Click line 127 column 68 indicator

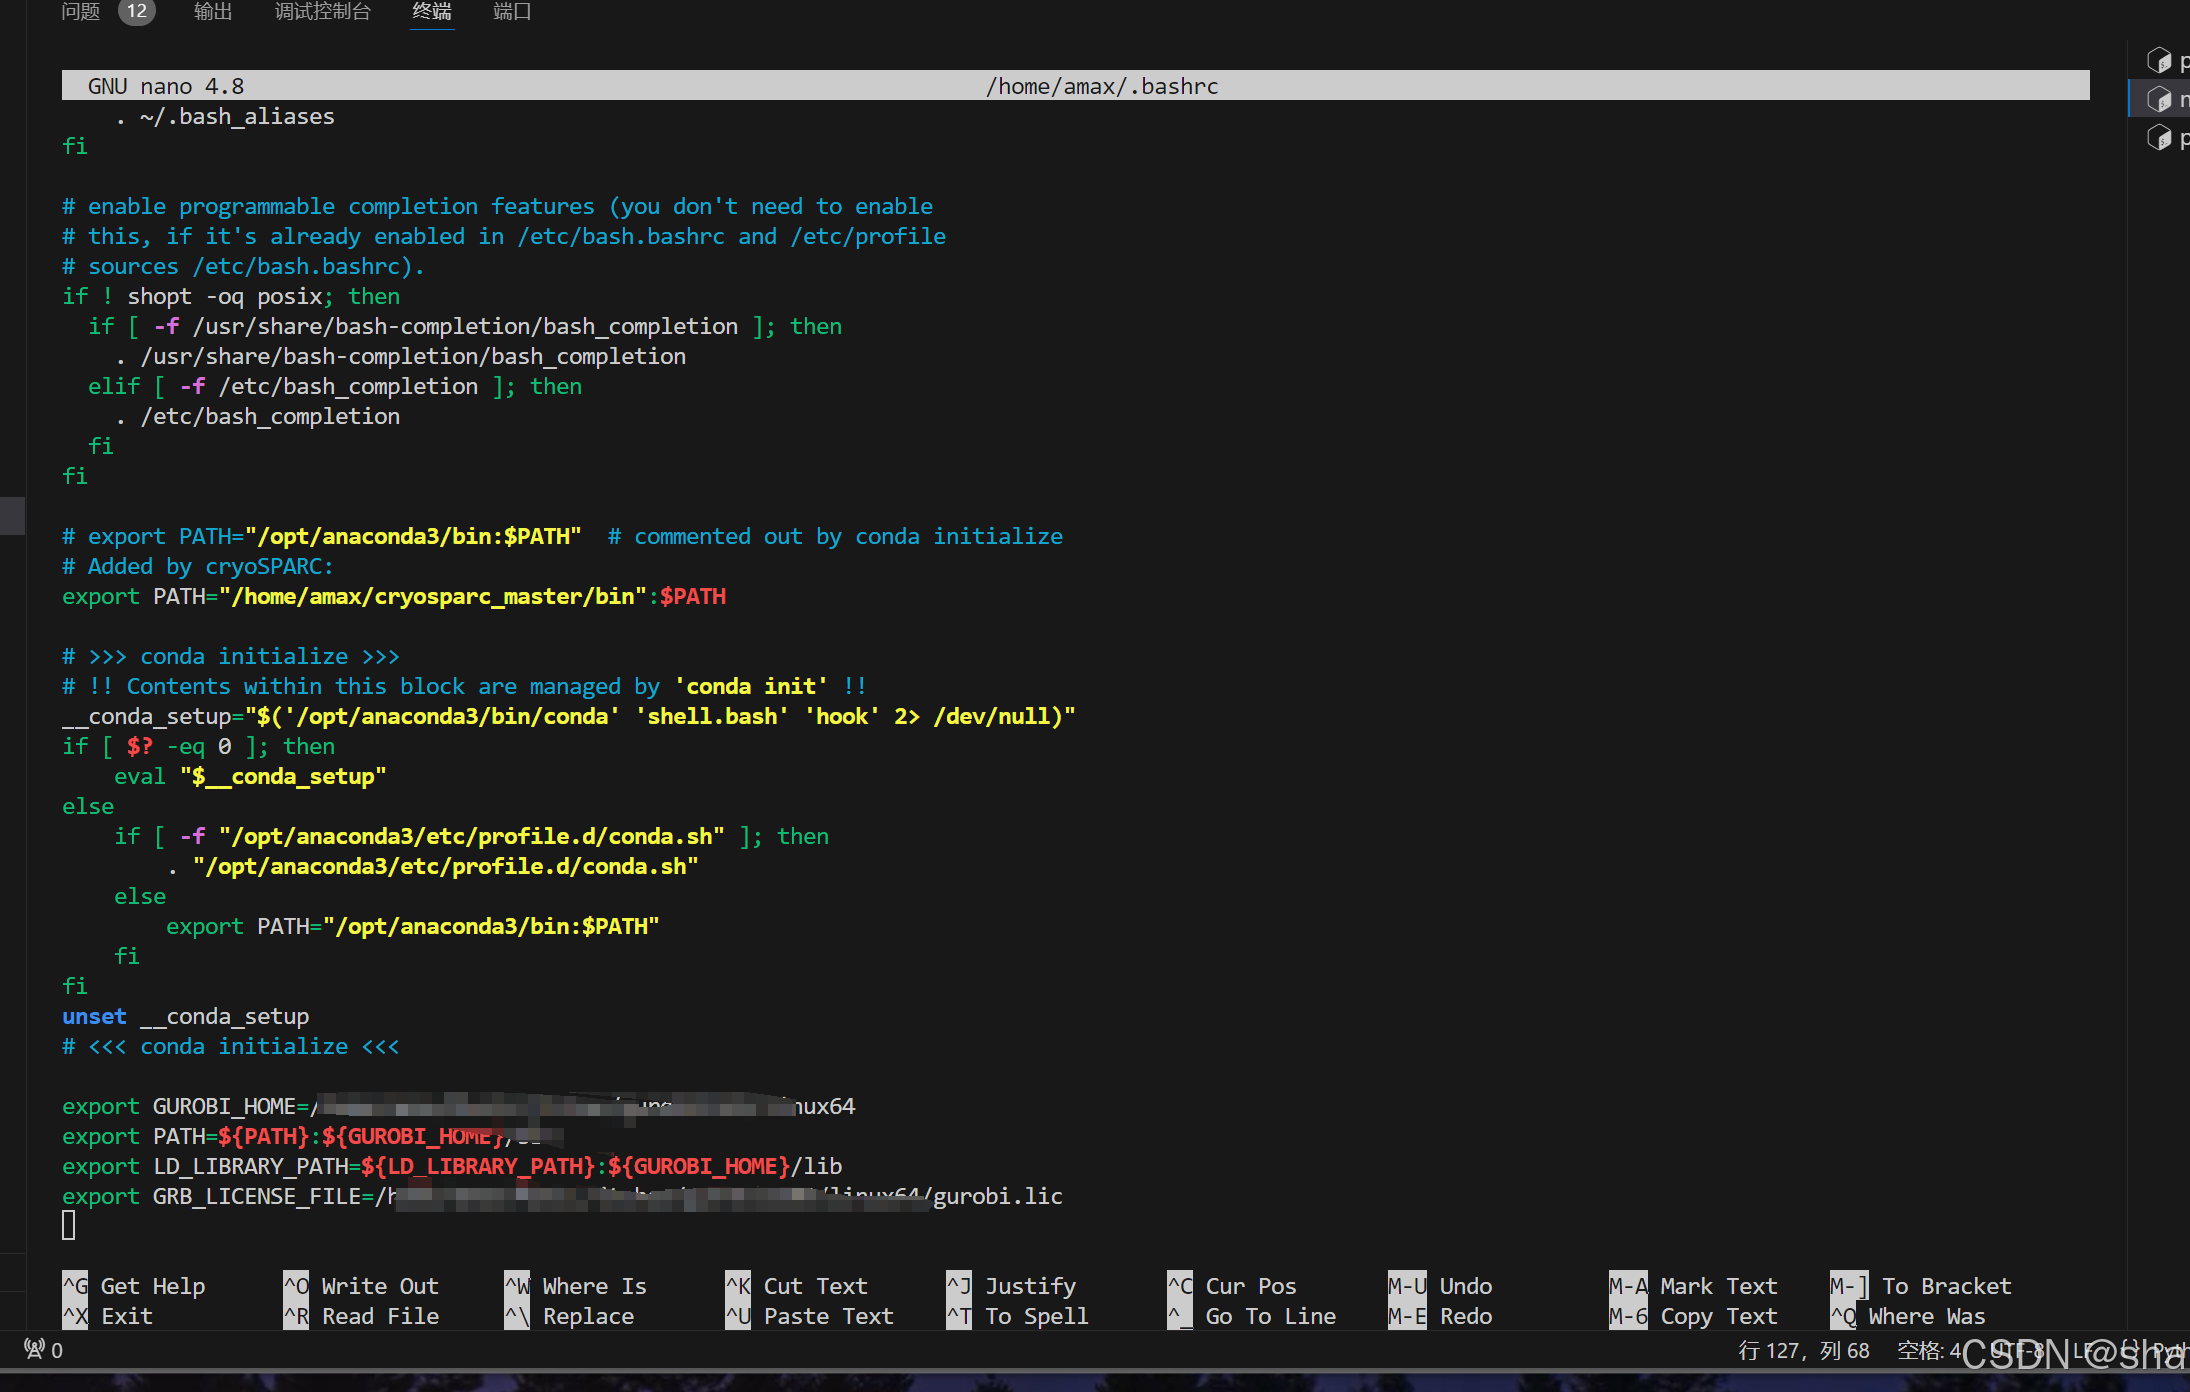coord(1803,1351)
